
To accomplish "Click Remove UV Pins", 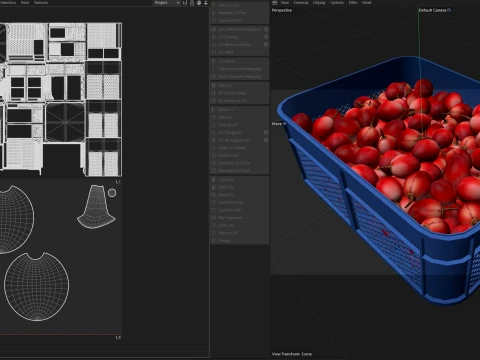I will click(239, 13).
